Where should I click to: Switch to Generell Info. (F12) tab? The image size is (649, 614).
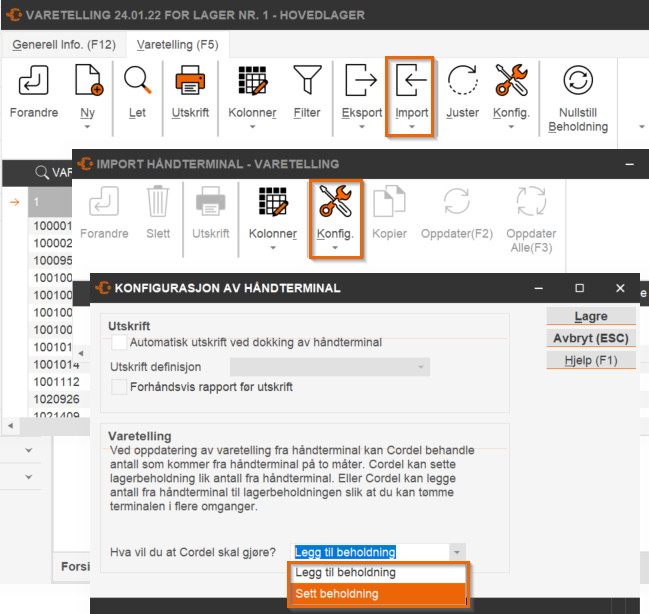pyautogui.click(x=64, y=45)
